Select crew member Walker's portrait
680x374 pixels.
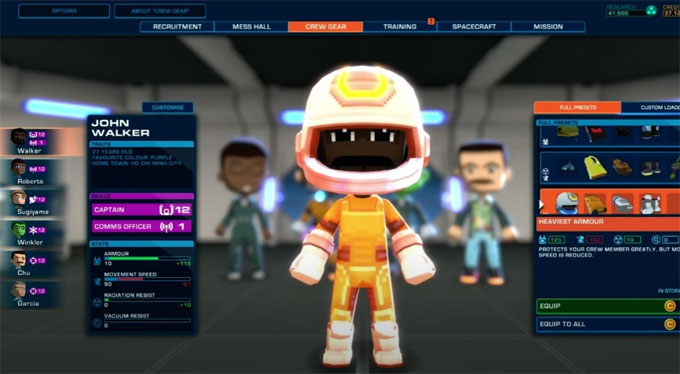[x=19, y=138]
